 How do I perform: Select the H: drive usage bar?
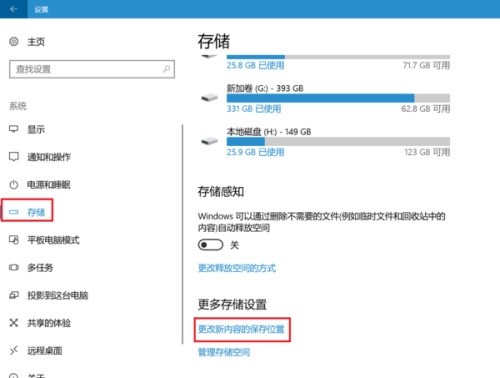point(338,141)
